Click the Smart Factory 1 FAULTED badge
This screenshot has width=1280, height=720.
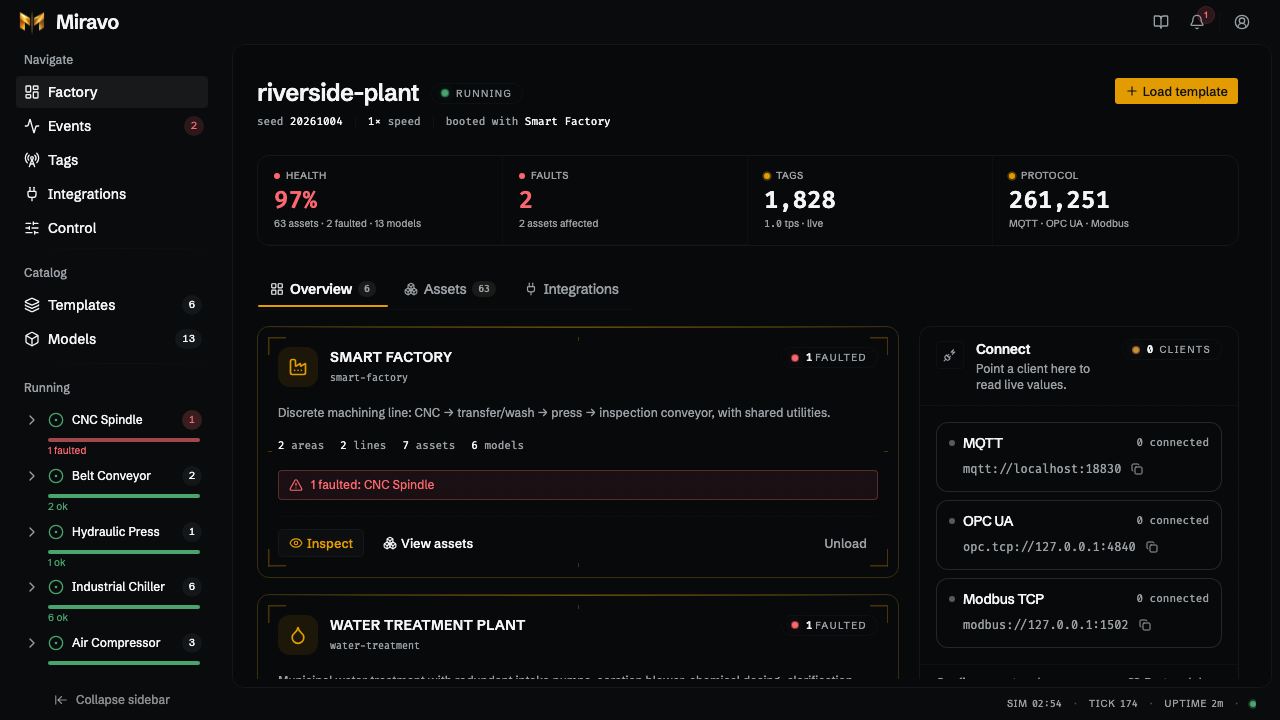point(829,357)
